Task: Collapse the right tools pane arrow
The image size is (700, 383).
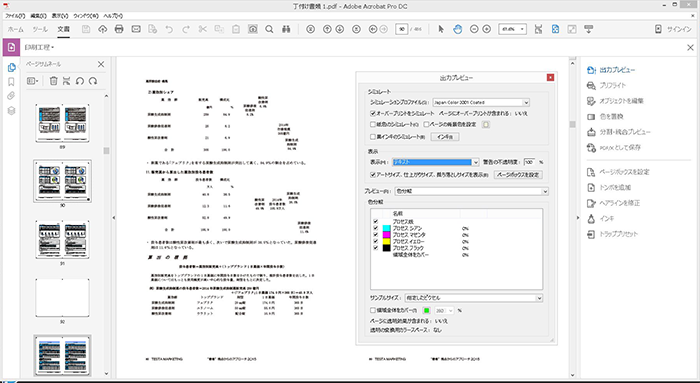Action: click(x=578, y=218)
